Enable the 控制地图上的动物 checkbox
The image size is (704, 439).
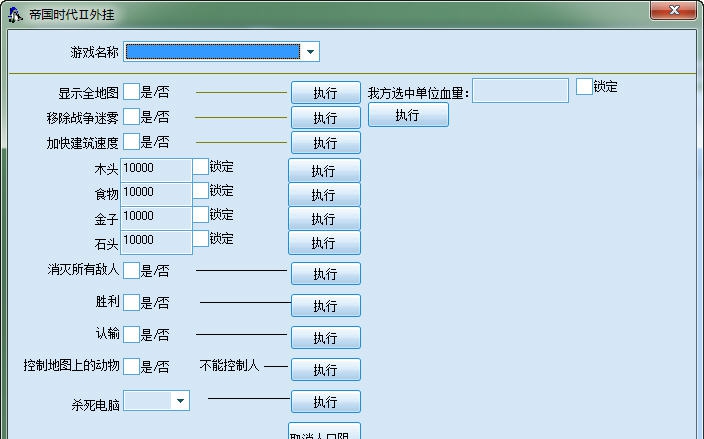click(131, 366)
